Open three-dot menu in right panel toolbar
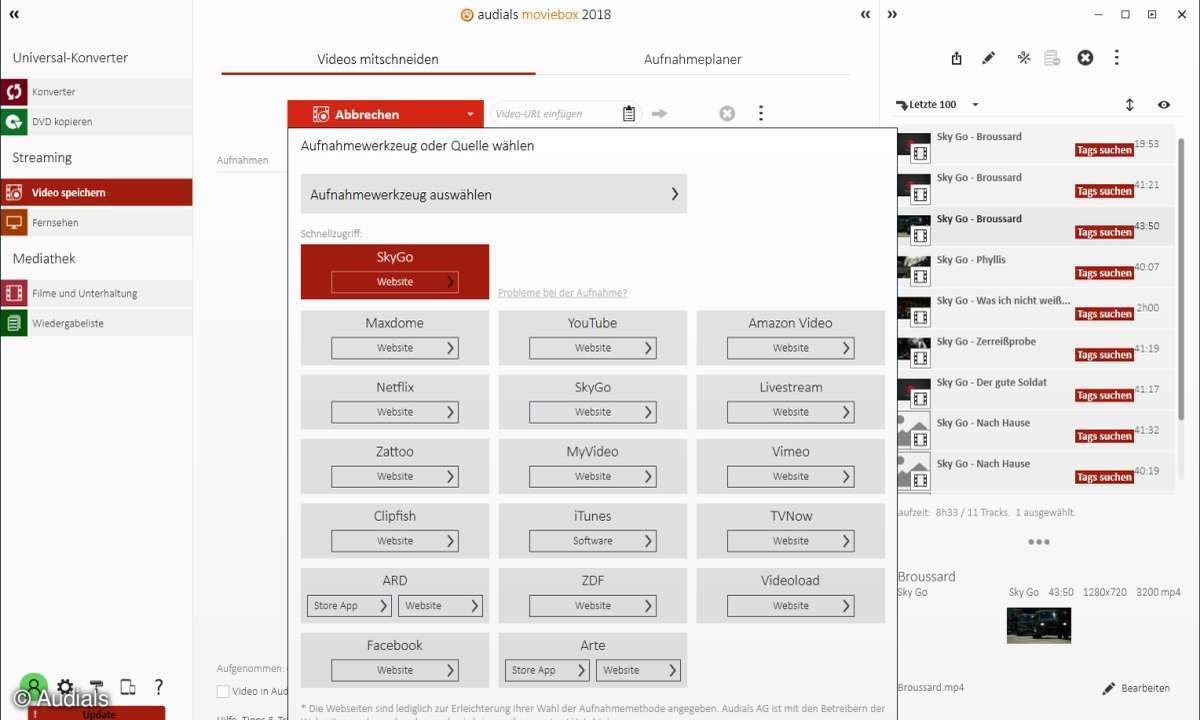The image size is (1200, 720). pos(1116,58)
